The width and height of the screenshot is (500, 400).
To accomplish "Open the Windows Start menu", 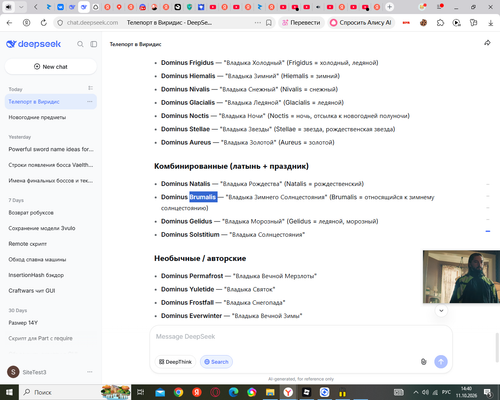I will coord(9,392).
